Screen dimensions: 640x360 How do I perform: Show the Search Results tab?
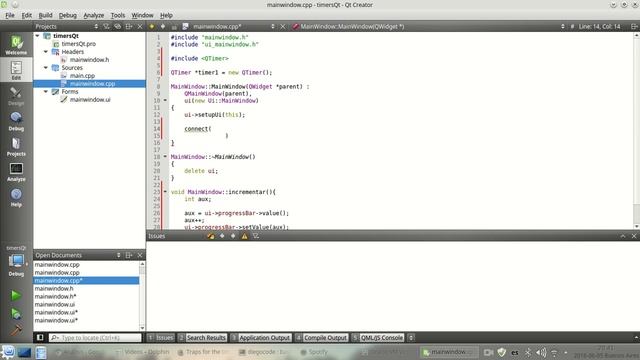tap(202, 338)
